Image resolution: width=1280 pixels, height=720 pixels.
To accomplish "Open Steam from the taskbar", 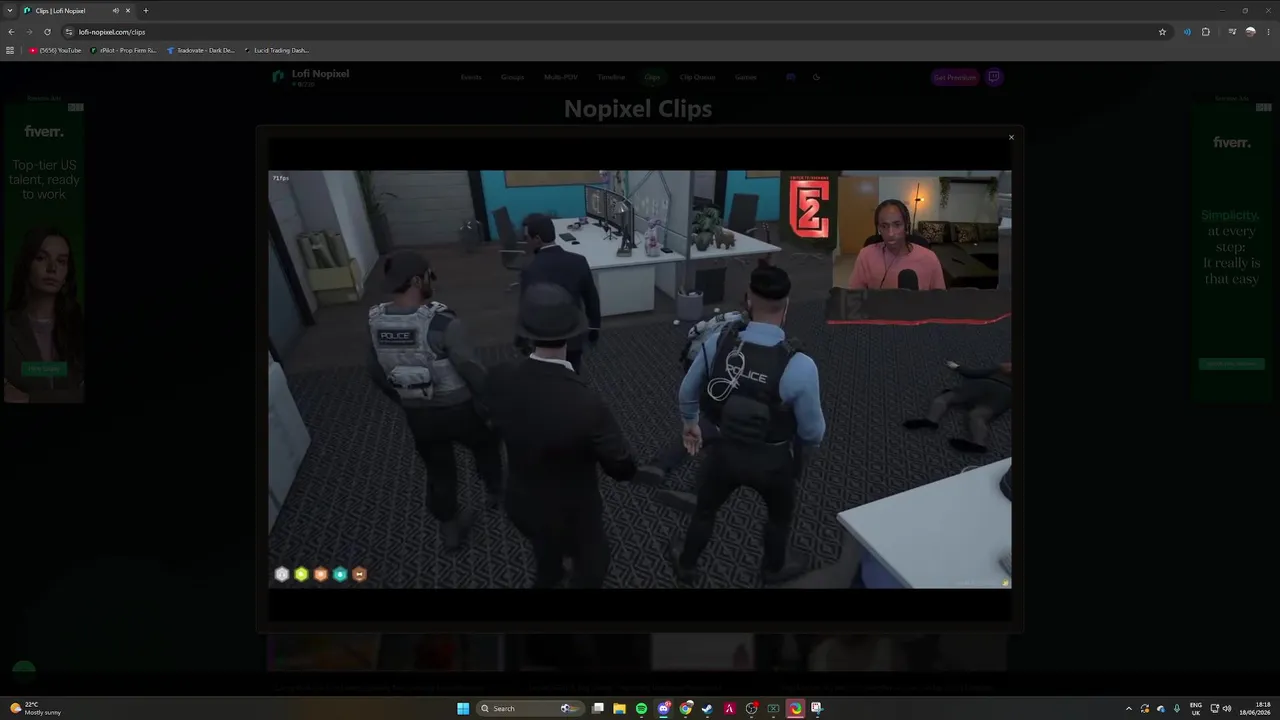I will point(707,708).
